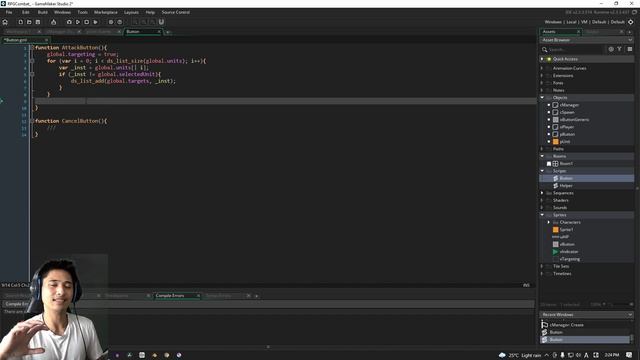The height and width of the screenshot is (360, 640).
Task: Click the Room1 room grid icon
Action: [556, 164]
